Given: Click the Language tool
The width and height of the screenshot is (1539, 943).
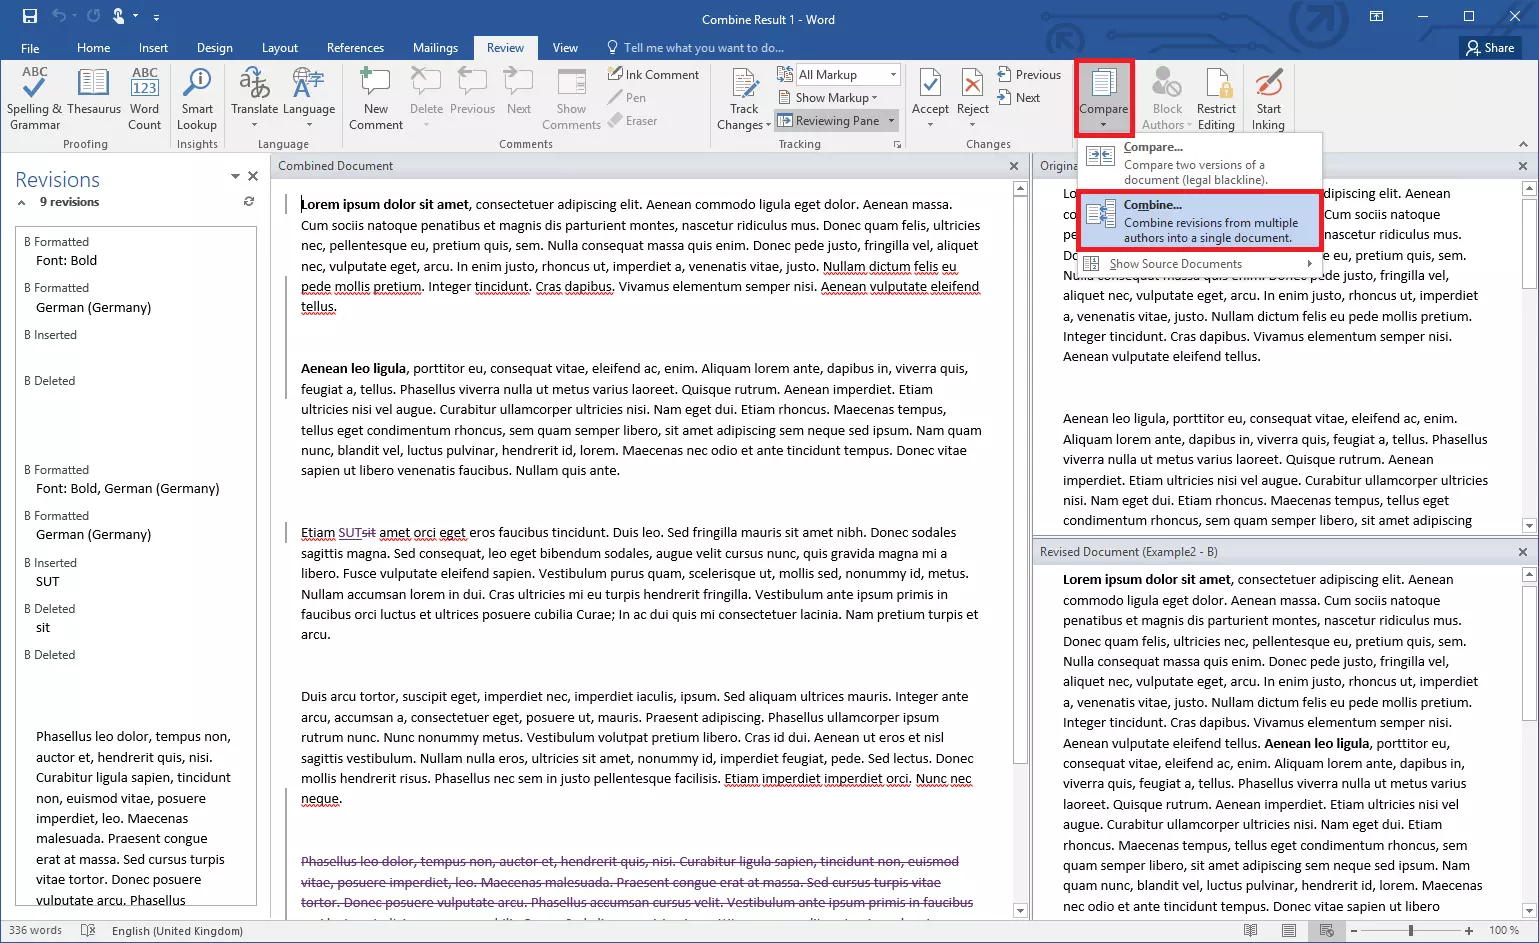Looking at the screenshot, I should pyautogui.click(x=309, y=99).
